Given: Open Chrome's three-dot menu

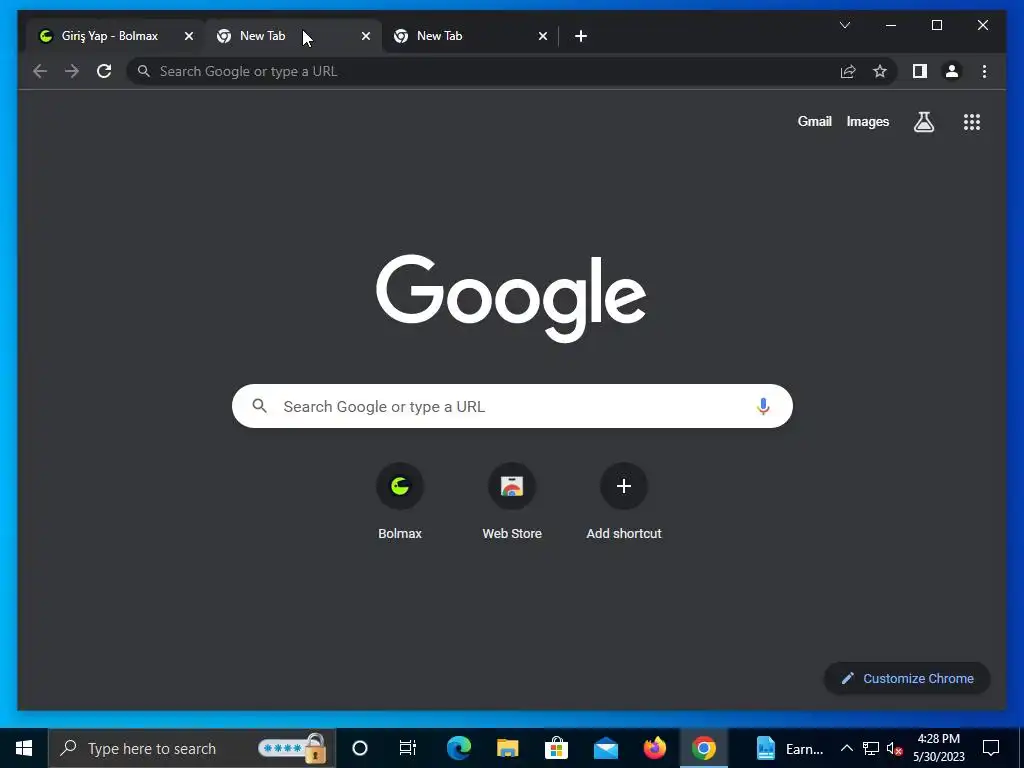Looking at the screenshot, I should pyautogui.click(x=984, y=71).
